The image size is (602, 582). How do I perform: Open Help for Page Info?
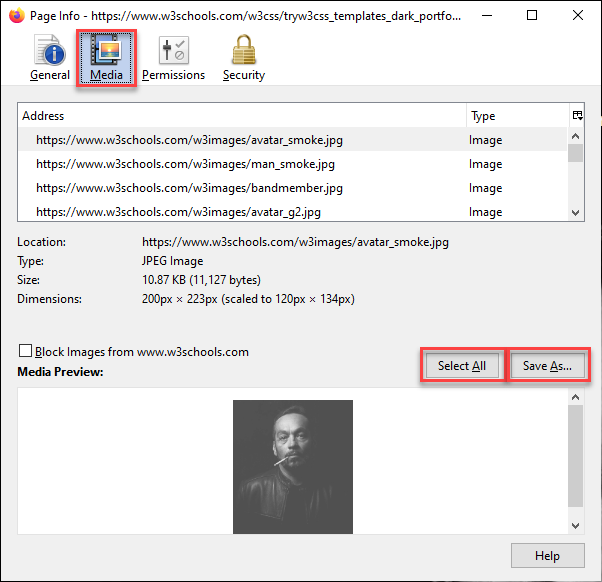point(547,556)
